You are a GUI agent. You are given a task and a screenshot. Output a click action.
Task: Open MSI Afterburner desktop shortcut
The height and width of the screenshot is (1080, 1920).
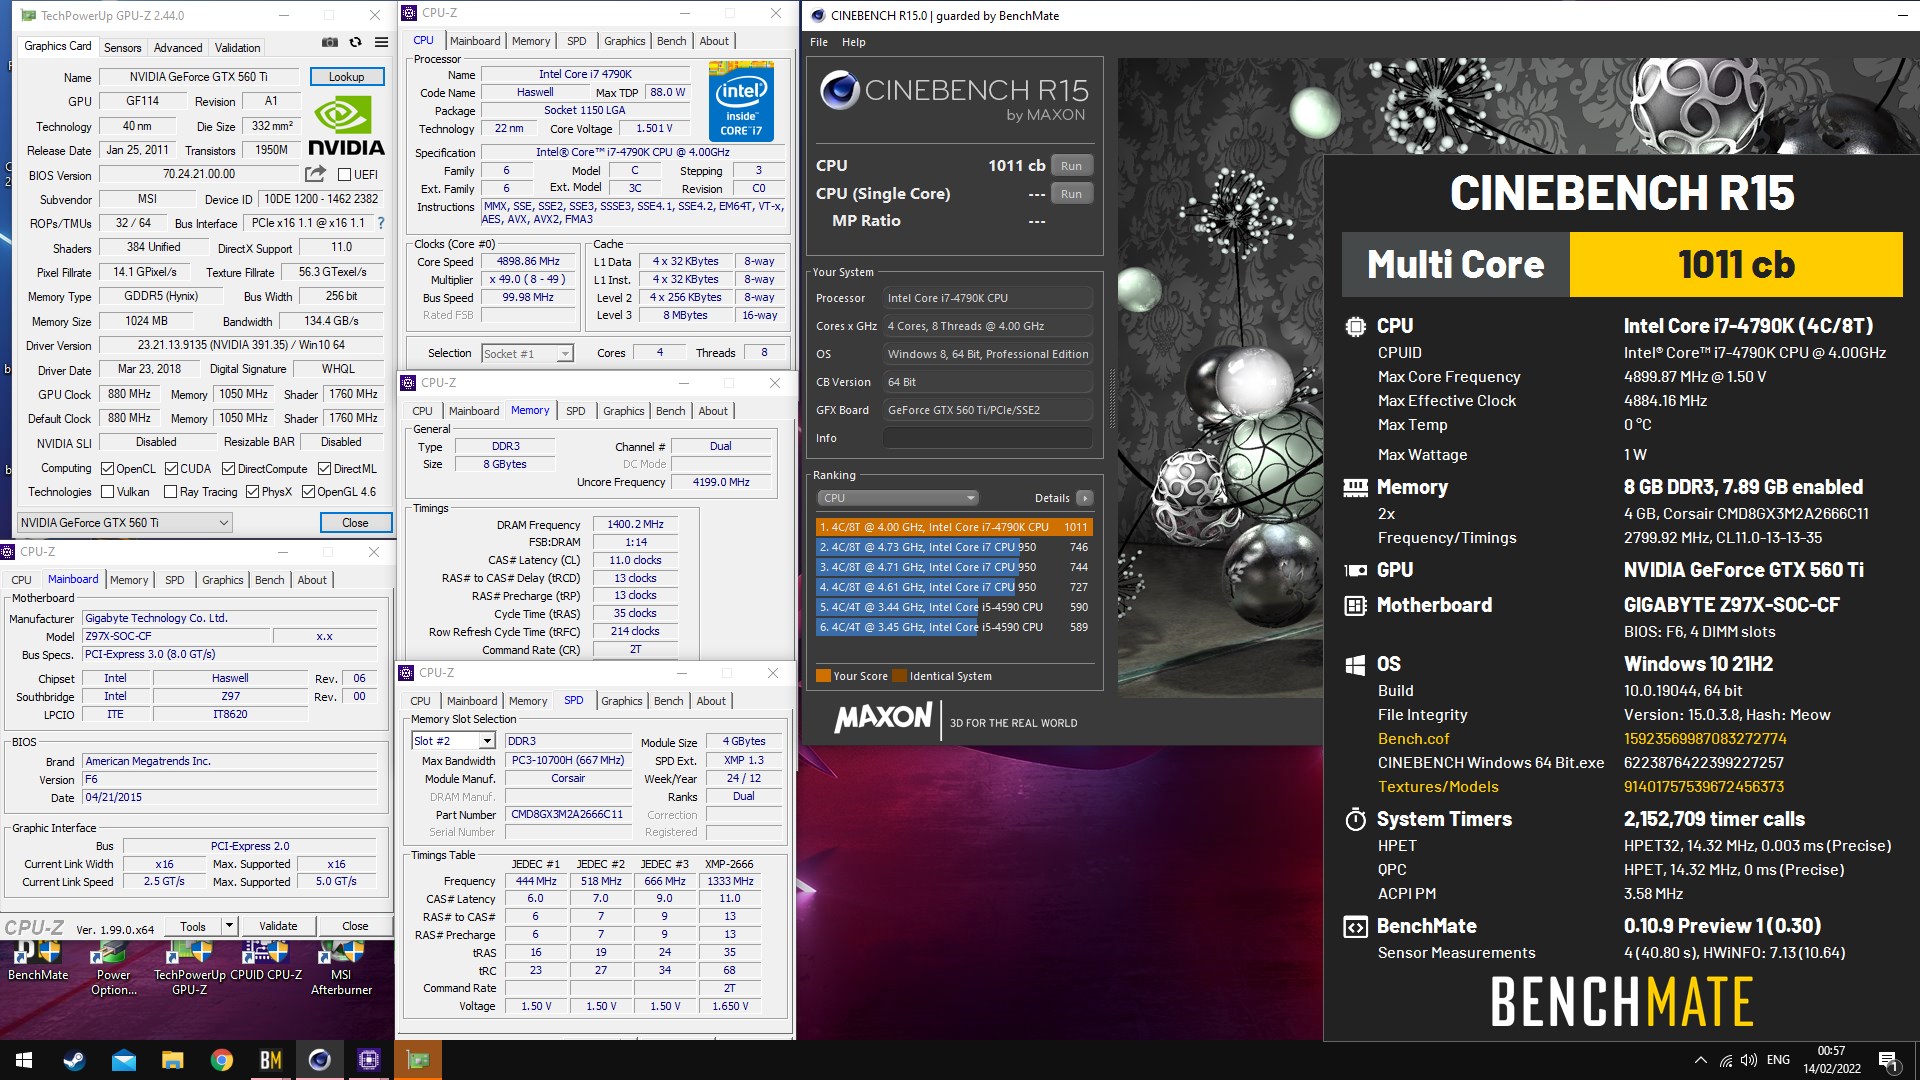tap(341, 969)
